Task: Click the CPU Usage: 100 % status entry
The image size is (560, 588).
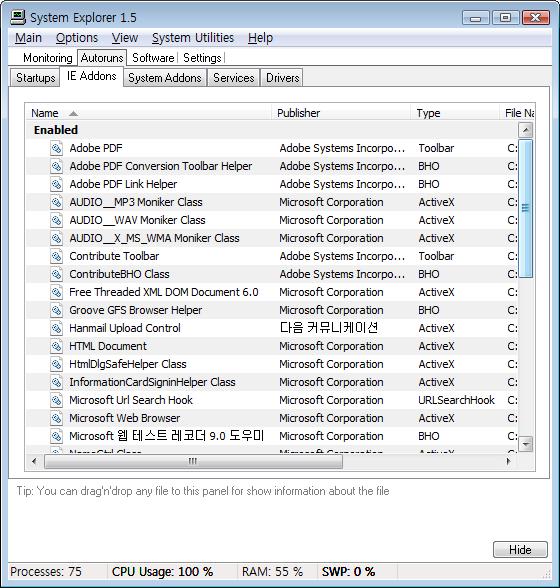Action: [162, 572]
